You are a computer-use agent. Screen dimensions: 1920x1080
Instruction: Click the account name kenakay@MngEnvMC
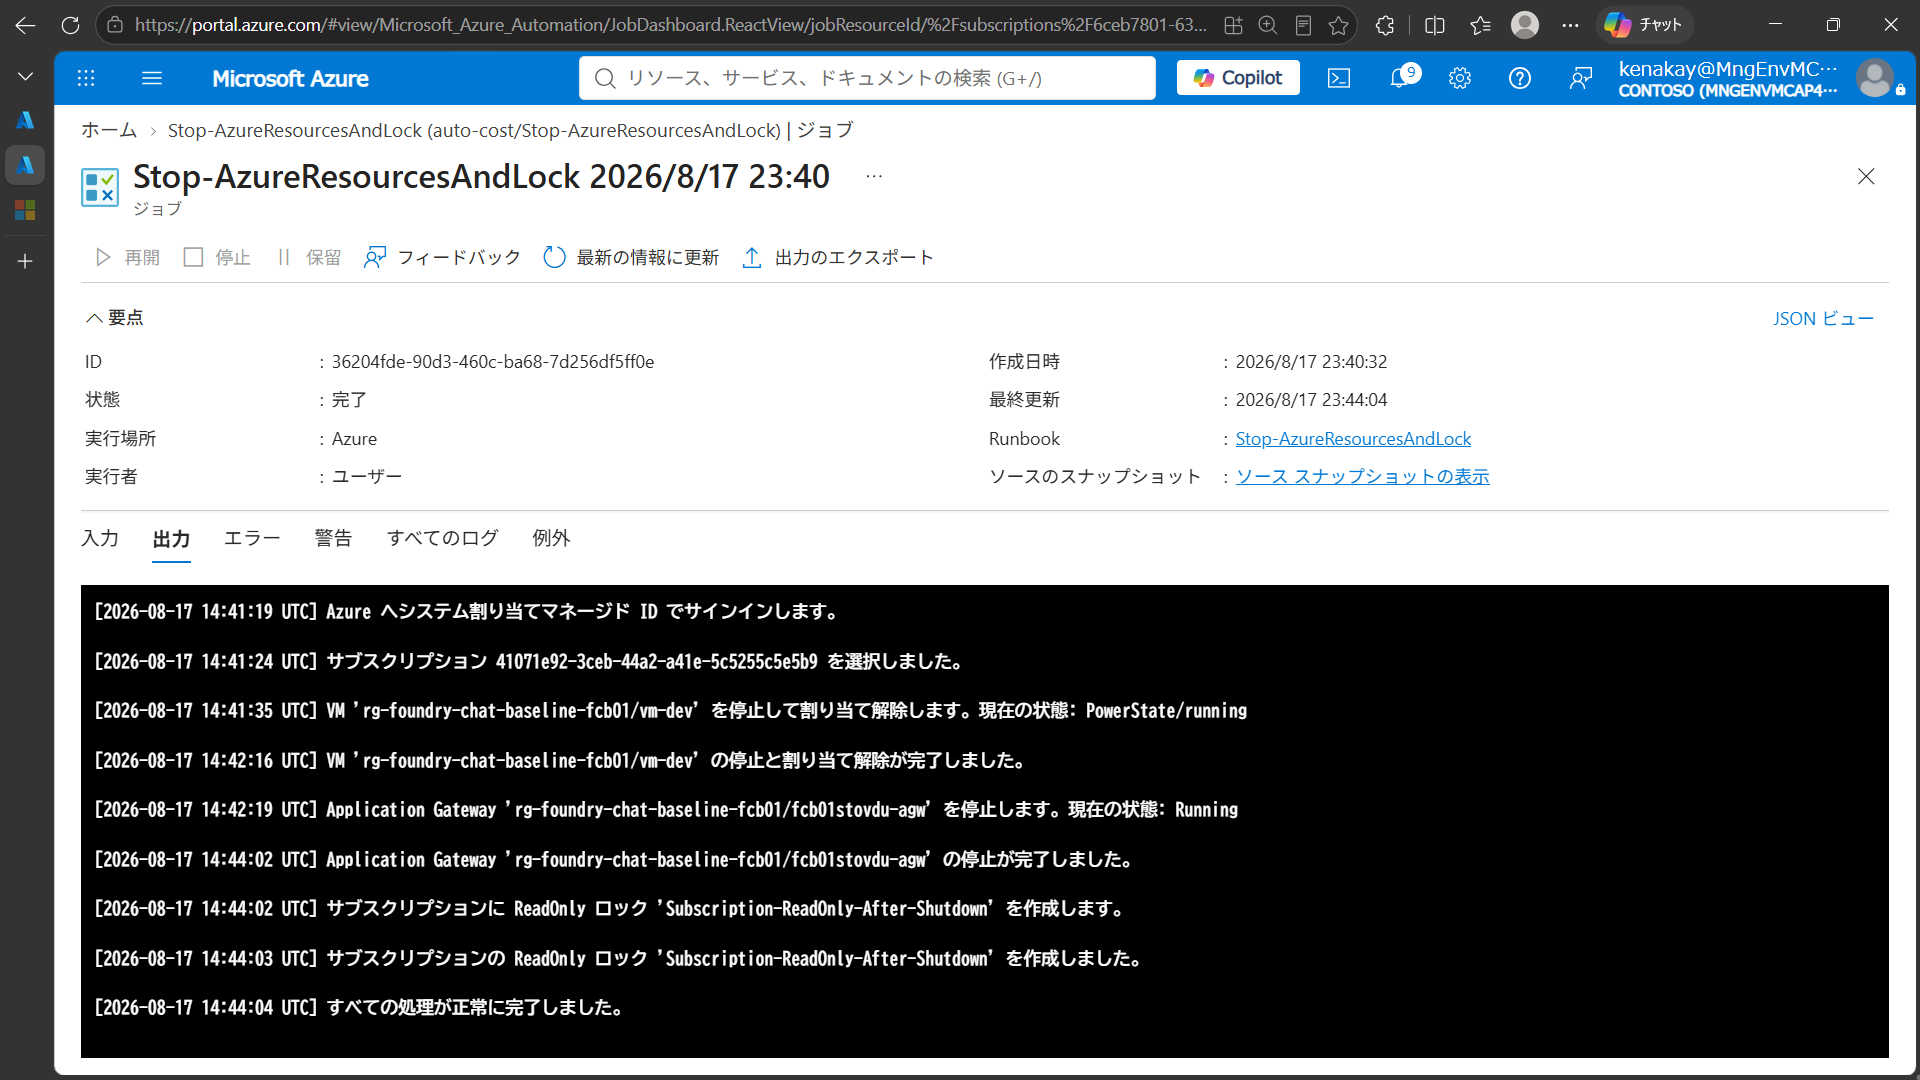coord(1728,68)
